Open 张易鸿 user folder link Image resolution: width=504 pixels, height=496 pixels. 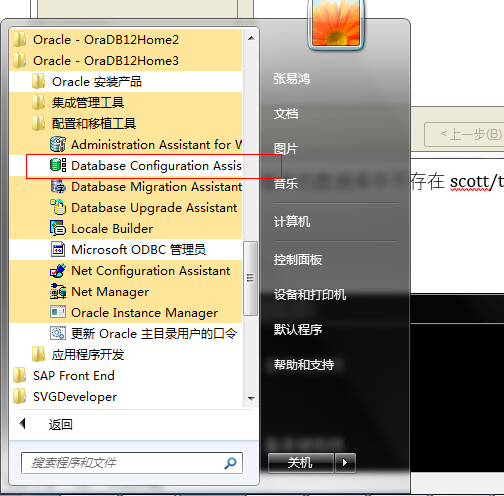[x=292, y=79]
